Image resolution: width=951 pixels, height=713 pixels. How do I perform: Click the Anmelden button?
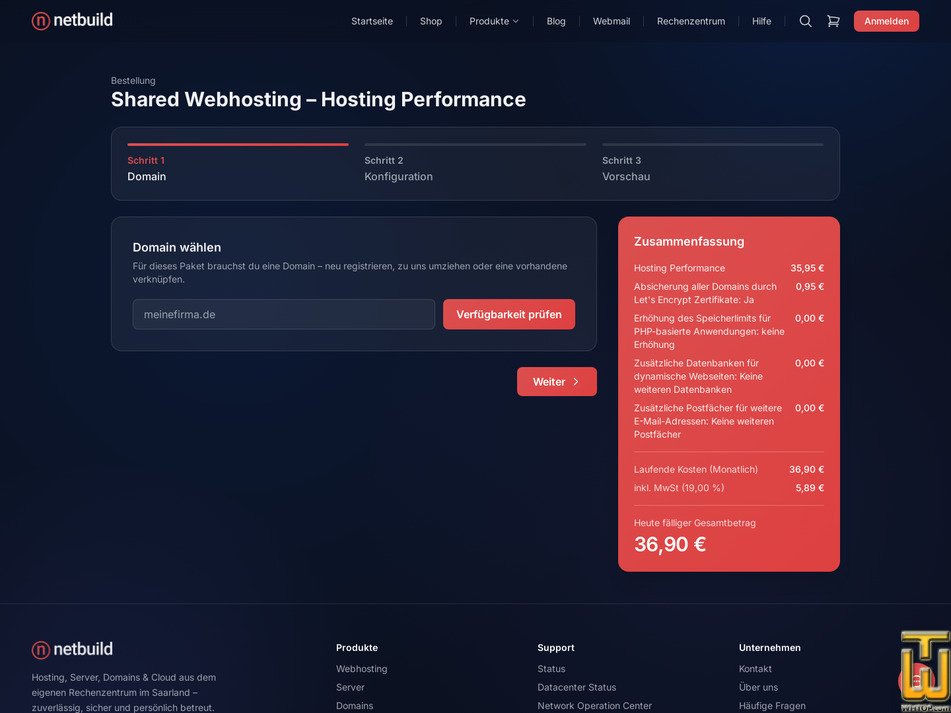point(886,21)
